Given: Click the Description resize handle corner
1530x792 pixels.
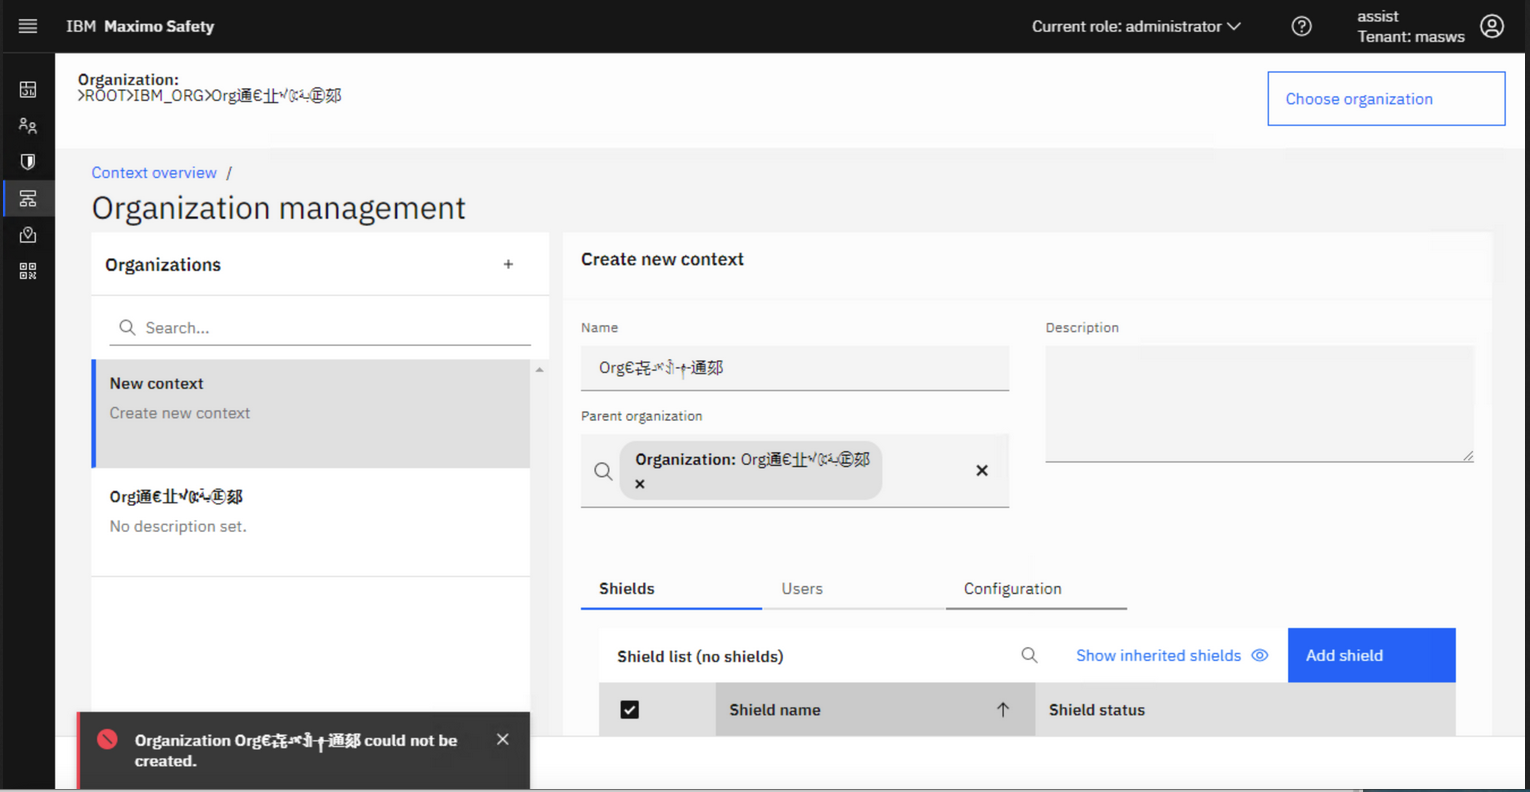Looking at the screenshot, I should (x=1467, y=456).
